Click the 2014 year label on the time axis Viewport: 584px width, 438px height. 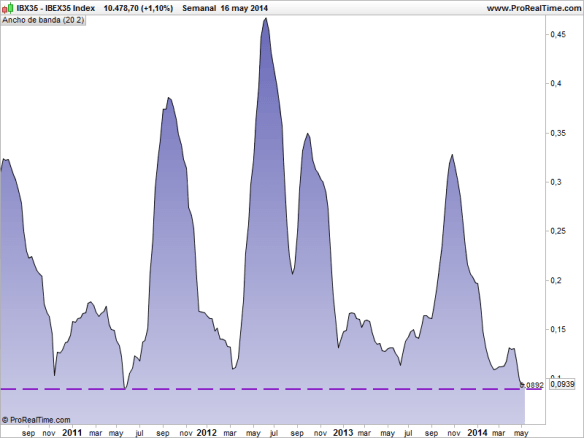[x=477, y=433]
